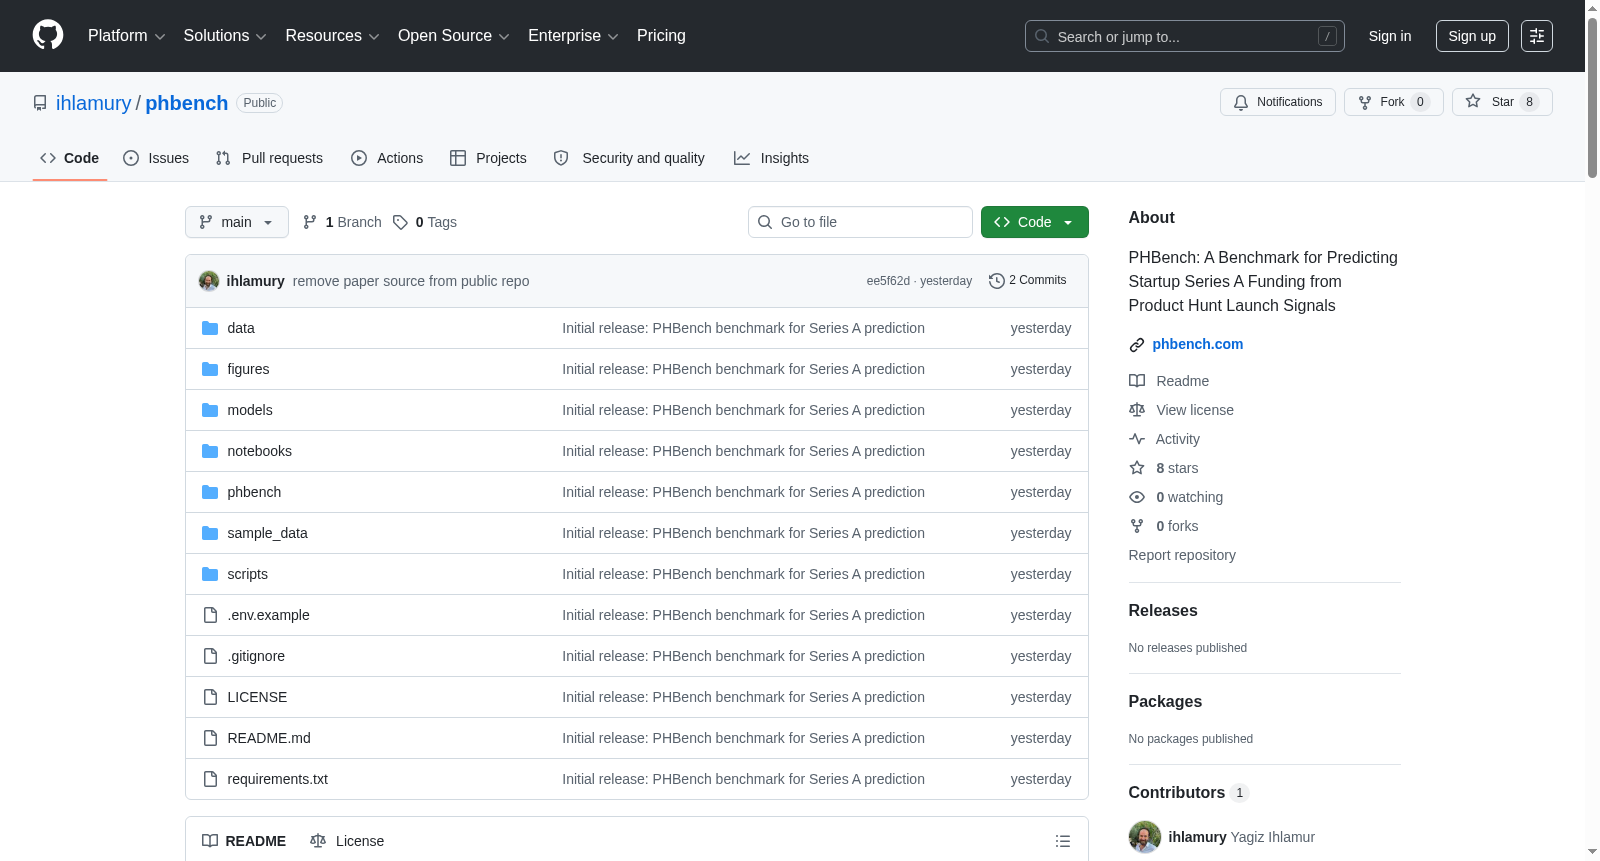Viewport: 1600px width, 861px height.
Task: Click the Sign in link
Action: coord(1390,36)
